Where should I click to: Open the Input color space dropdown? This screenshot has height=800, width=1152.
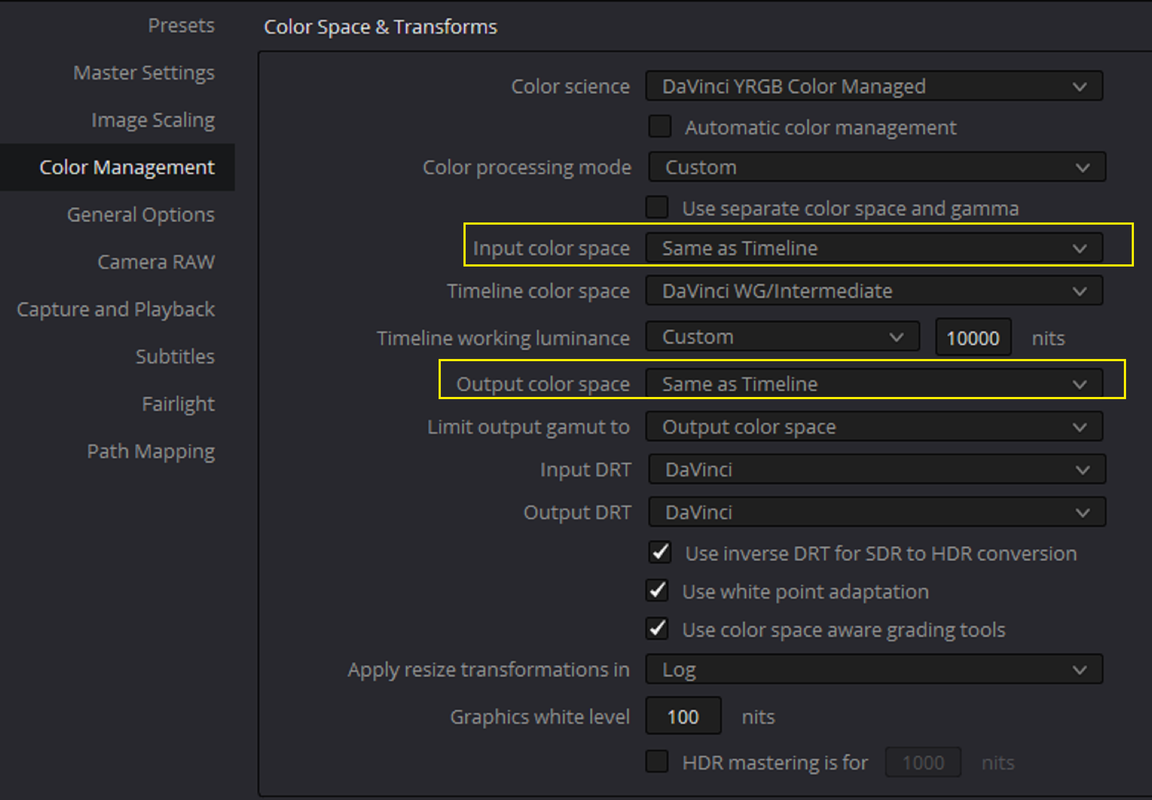click(874, 248)
